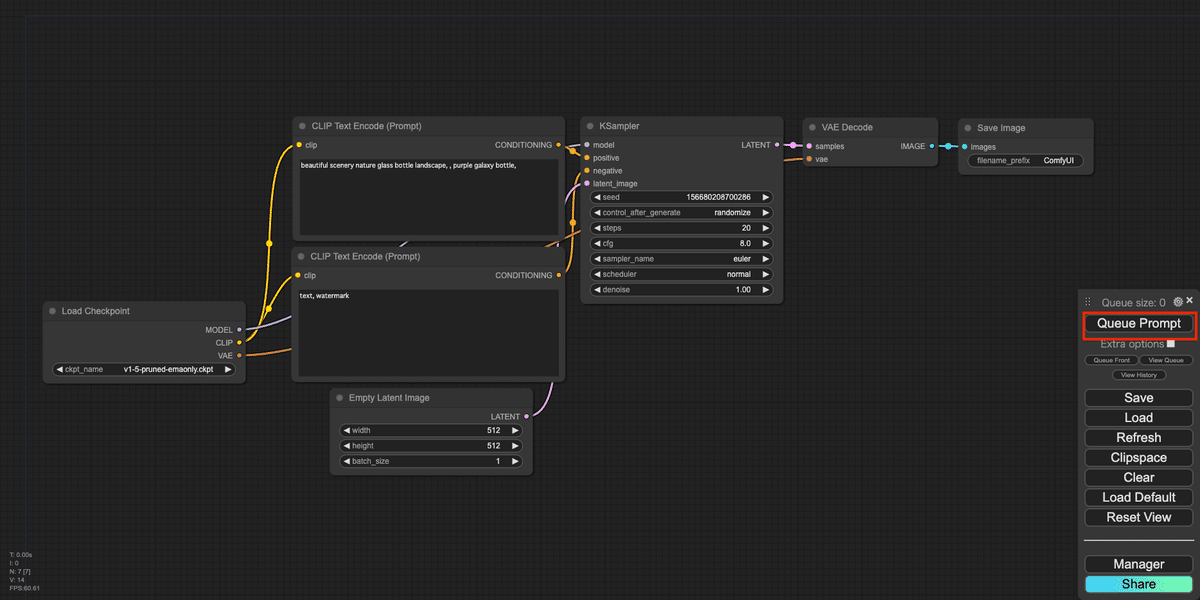Click the View History button
Viewport: 1200px width, 600px height.
tap(1139, 375)
